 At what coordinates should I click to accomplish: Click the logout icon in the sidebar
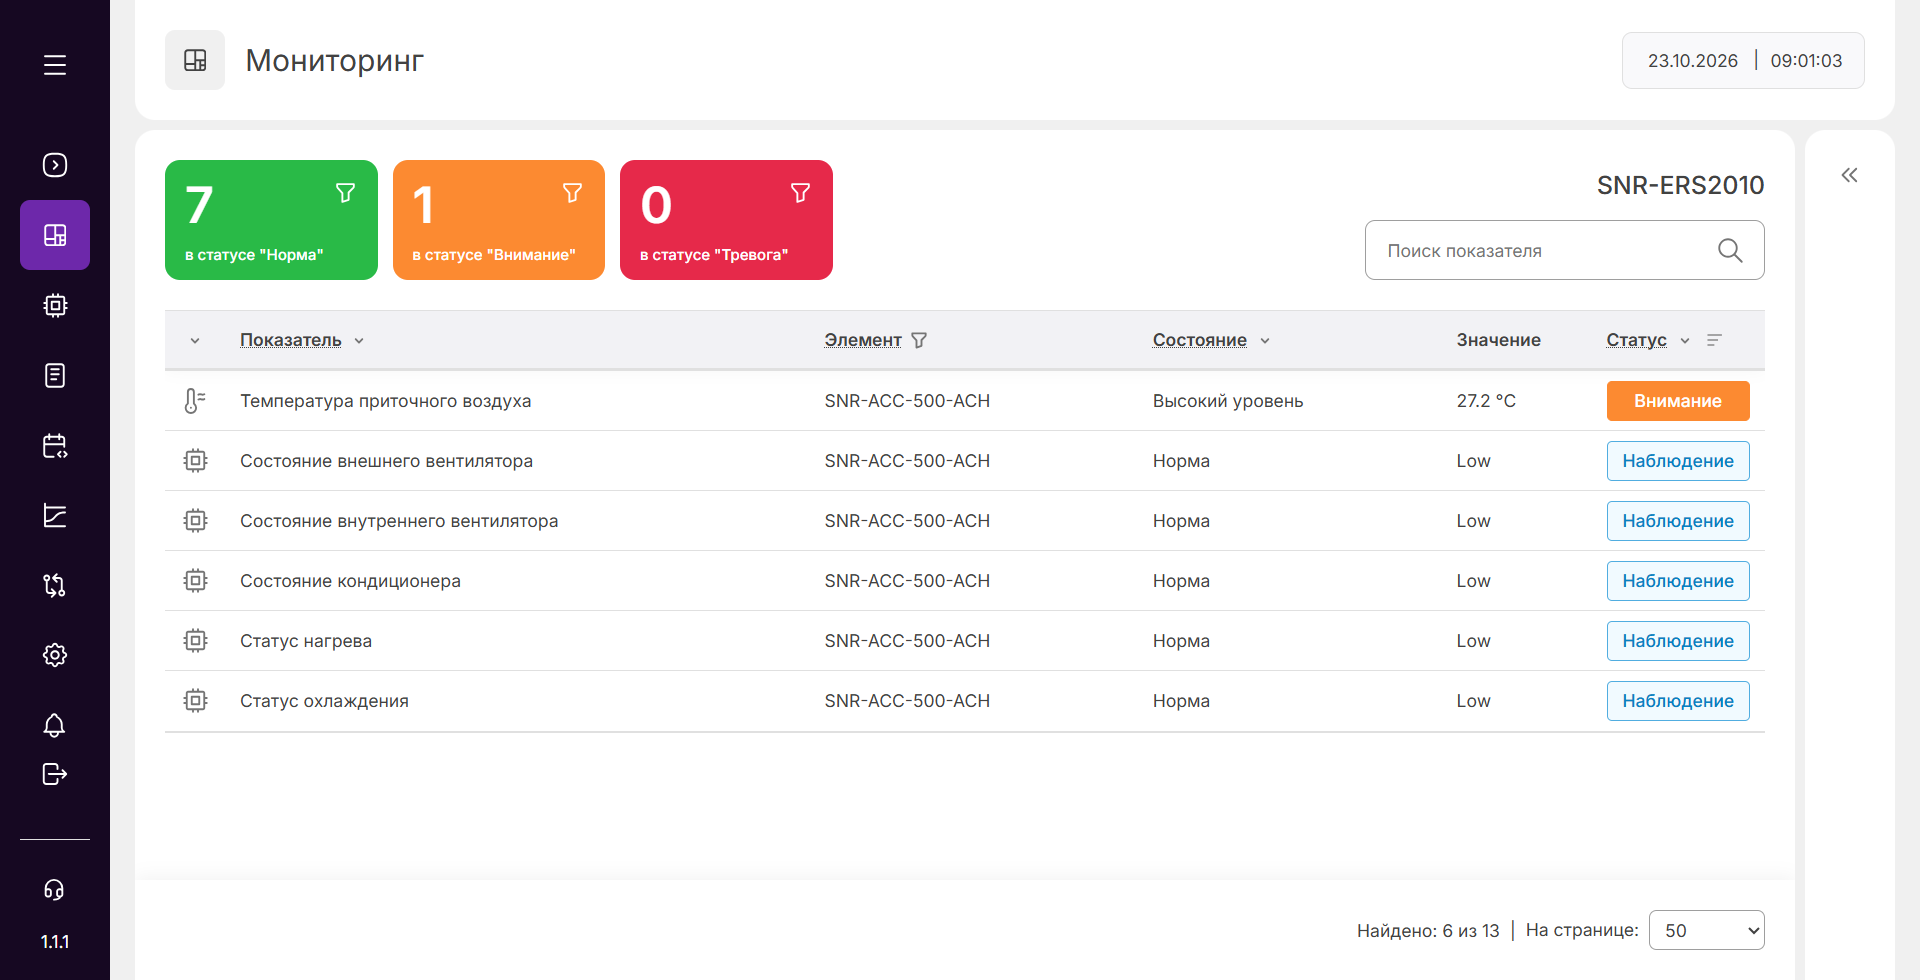click(x=55, y=774)
